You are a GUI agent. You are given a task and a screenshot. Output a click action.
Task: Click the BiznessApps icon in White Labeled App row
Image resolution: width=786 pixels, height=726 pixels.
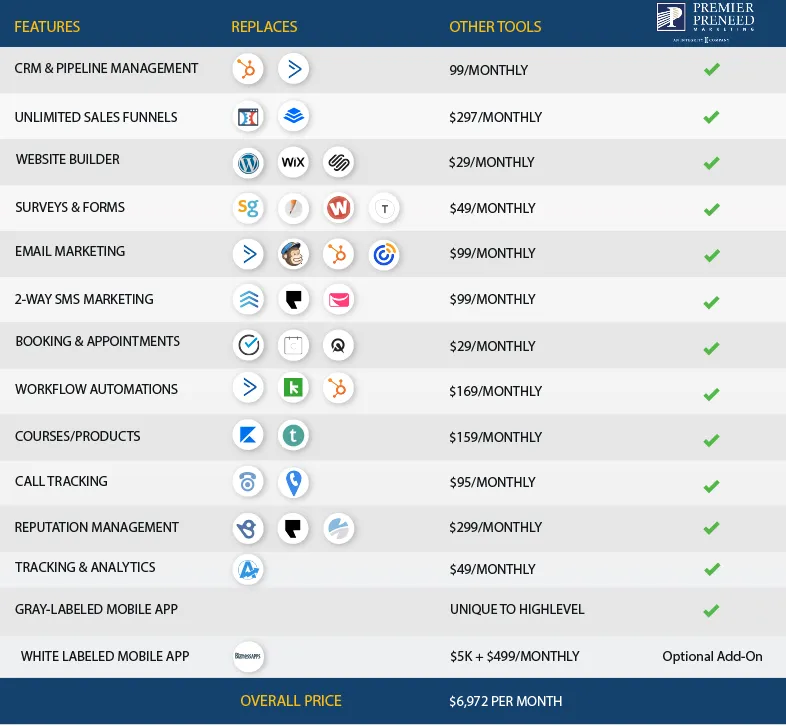248,656
